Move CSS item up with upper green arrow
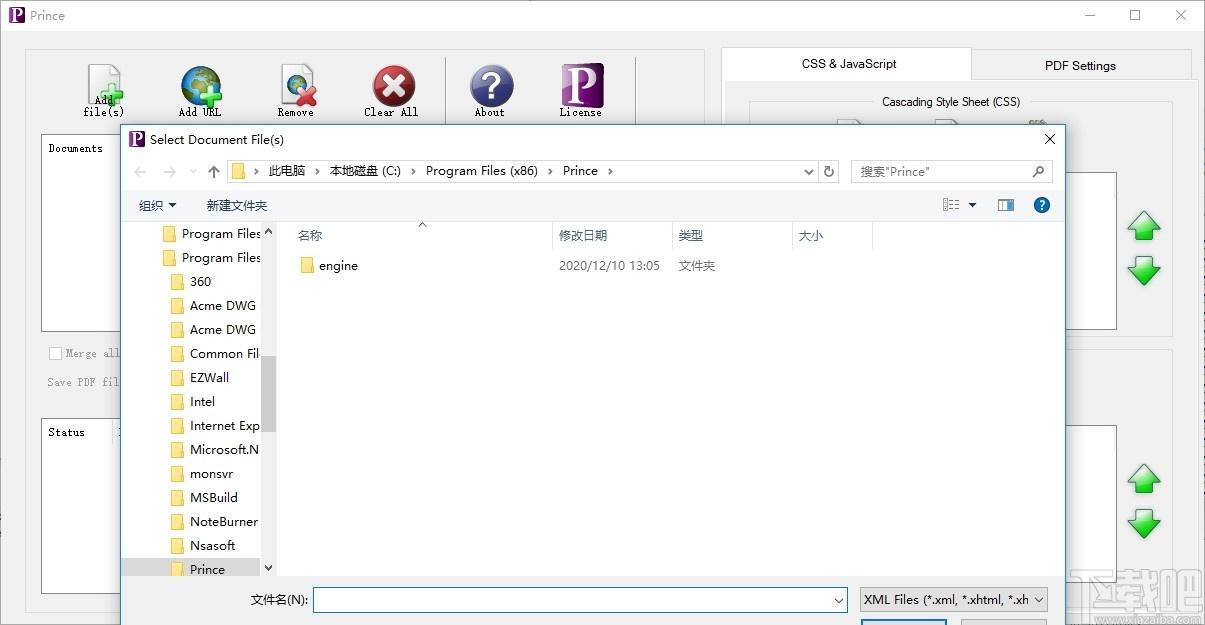 1143,226
